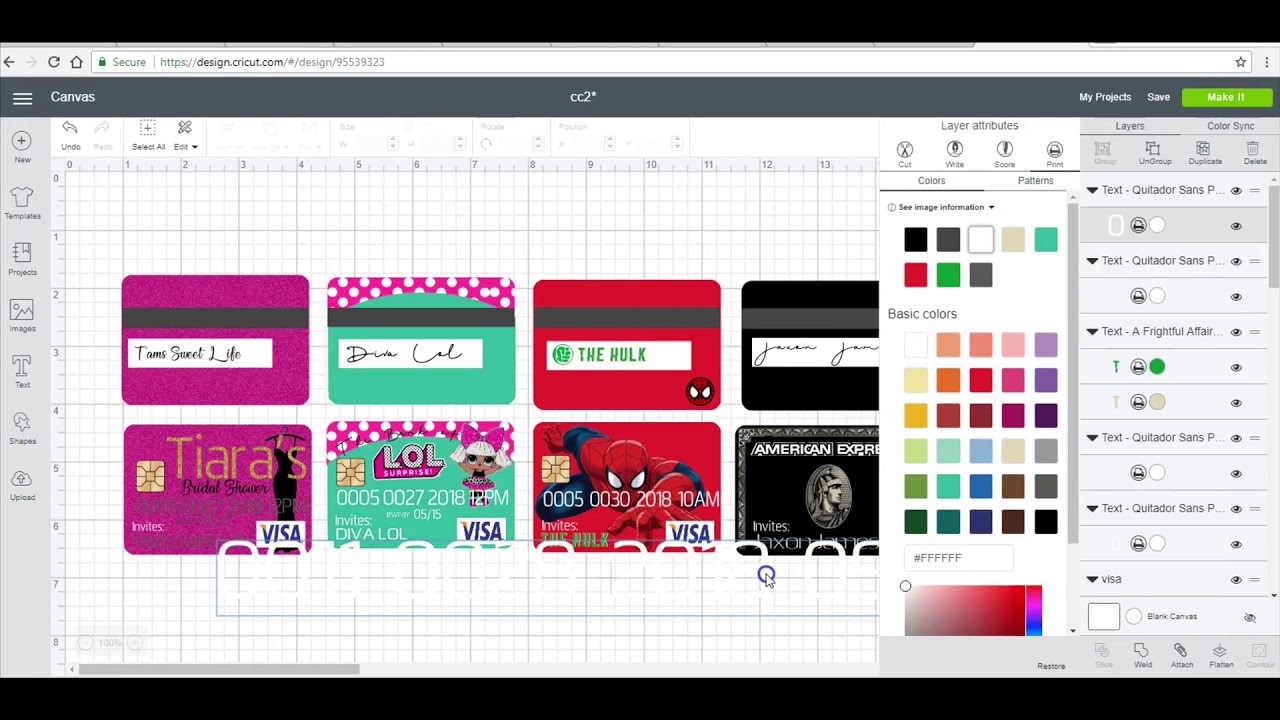Click the green Make It button
Viewport: 1280px width, 720px height.
pos(1226,97)
